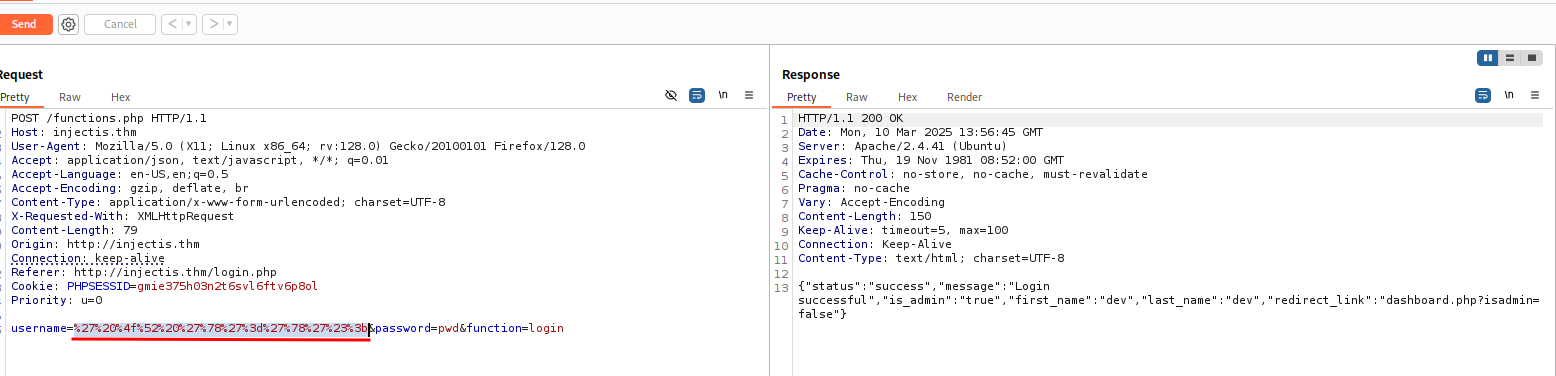Click the User-Agent header line

pyautogui.click(x=298, y=146)
